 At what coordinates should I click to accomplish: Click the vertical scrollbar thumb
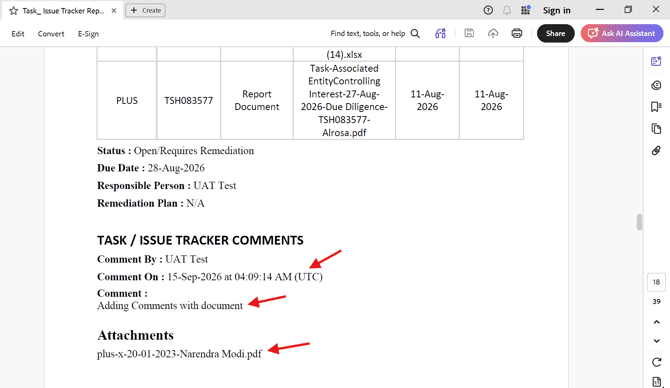[x=639, y=222]
